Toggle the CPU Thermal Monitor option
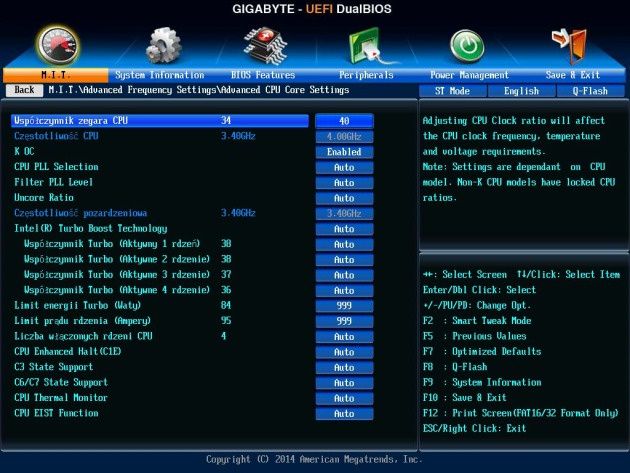630x473 pixels. (x=344, y=398)
